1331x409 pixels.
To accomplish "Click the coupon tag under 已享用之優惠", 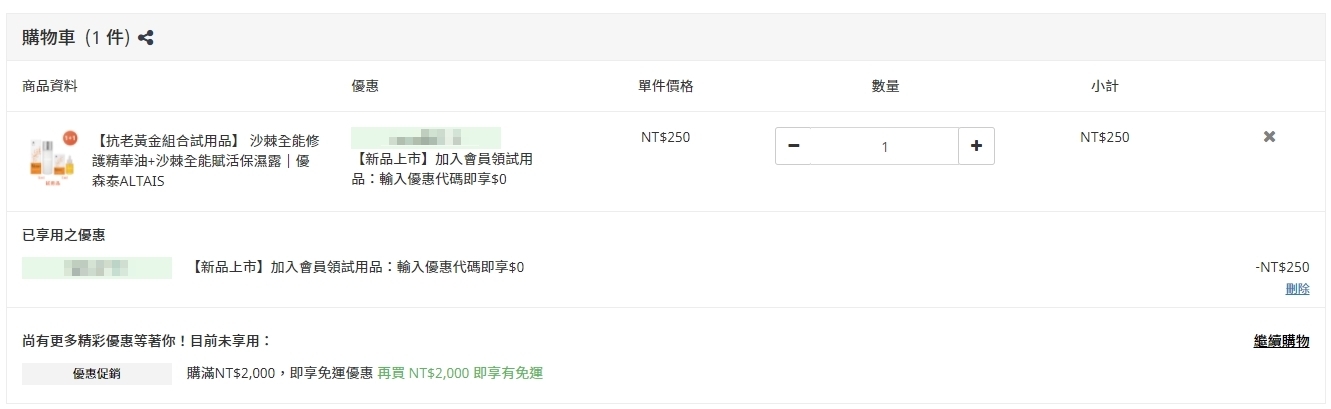I will point(97,267).
